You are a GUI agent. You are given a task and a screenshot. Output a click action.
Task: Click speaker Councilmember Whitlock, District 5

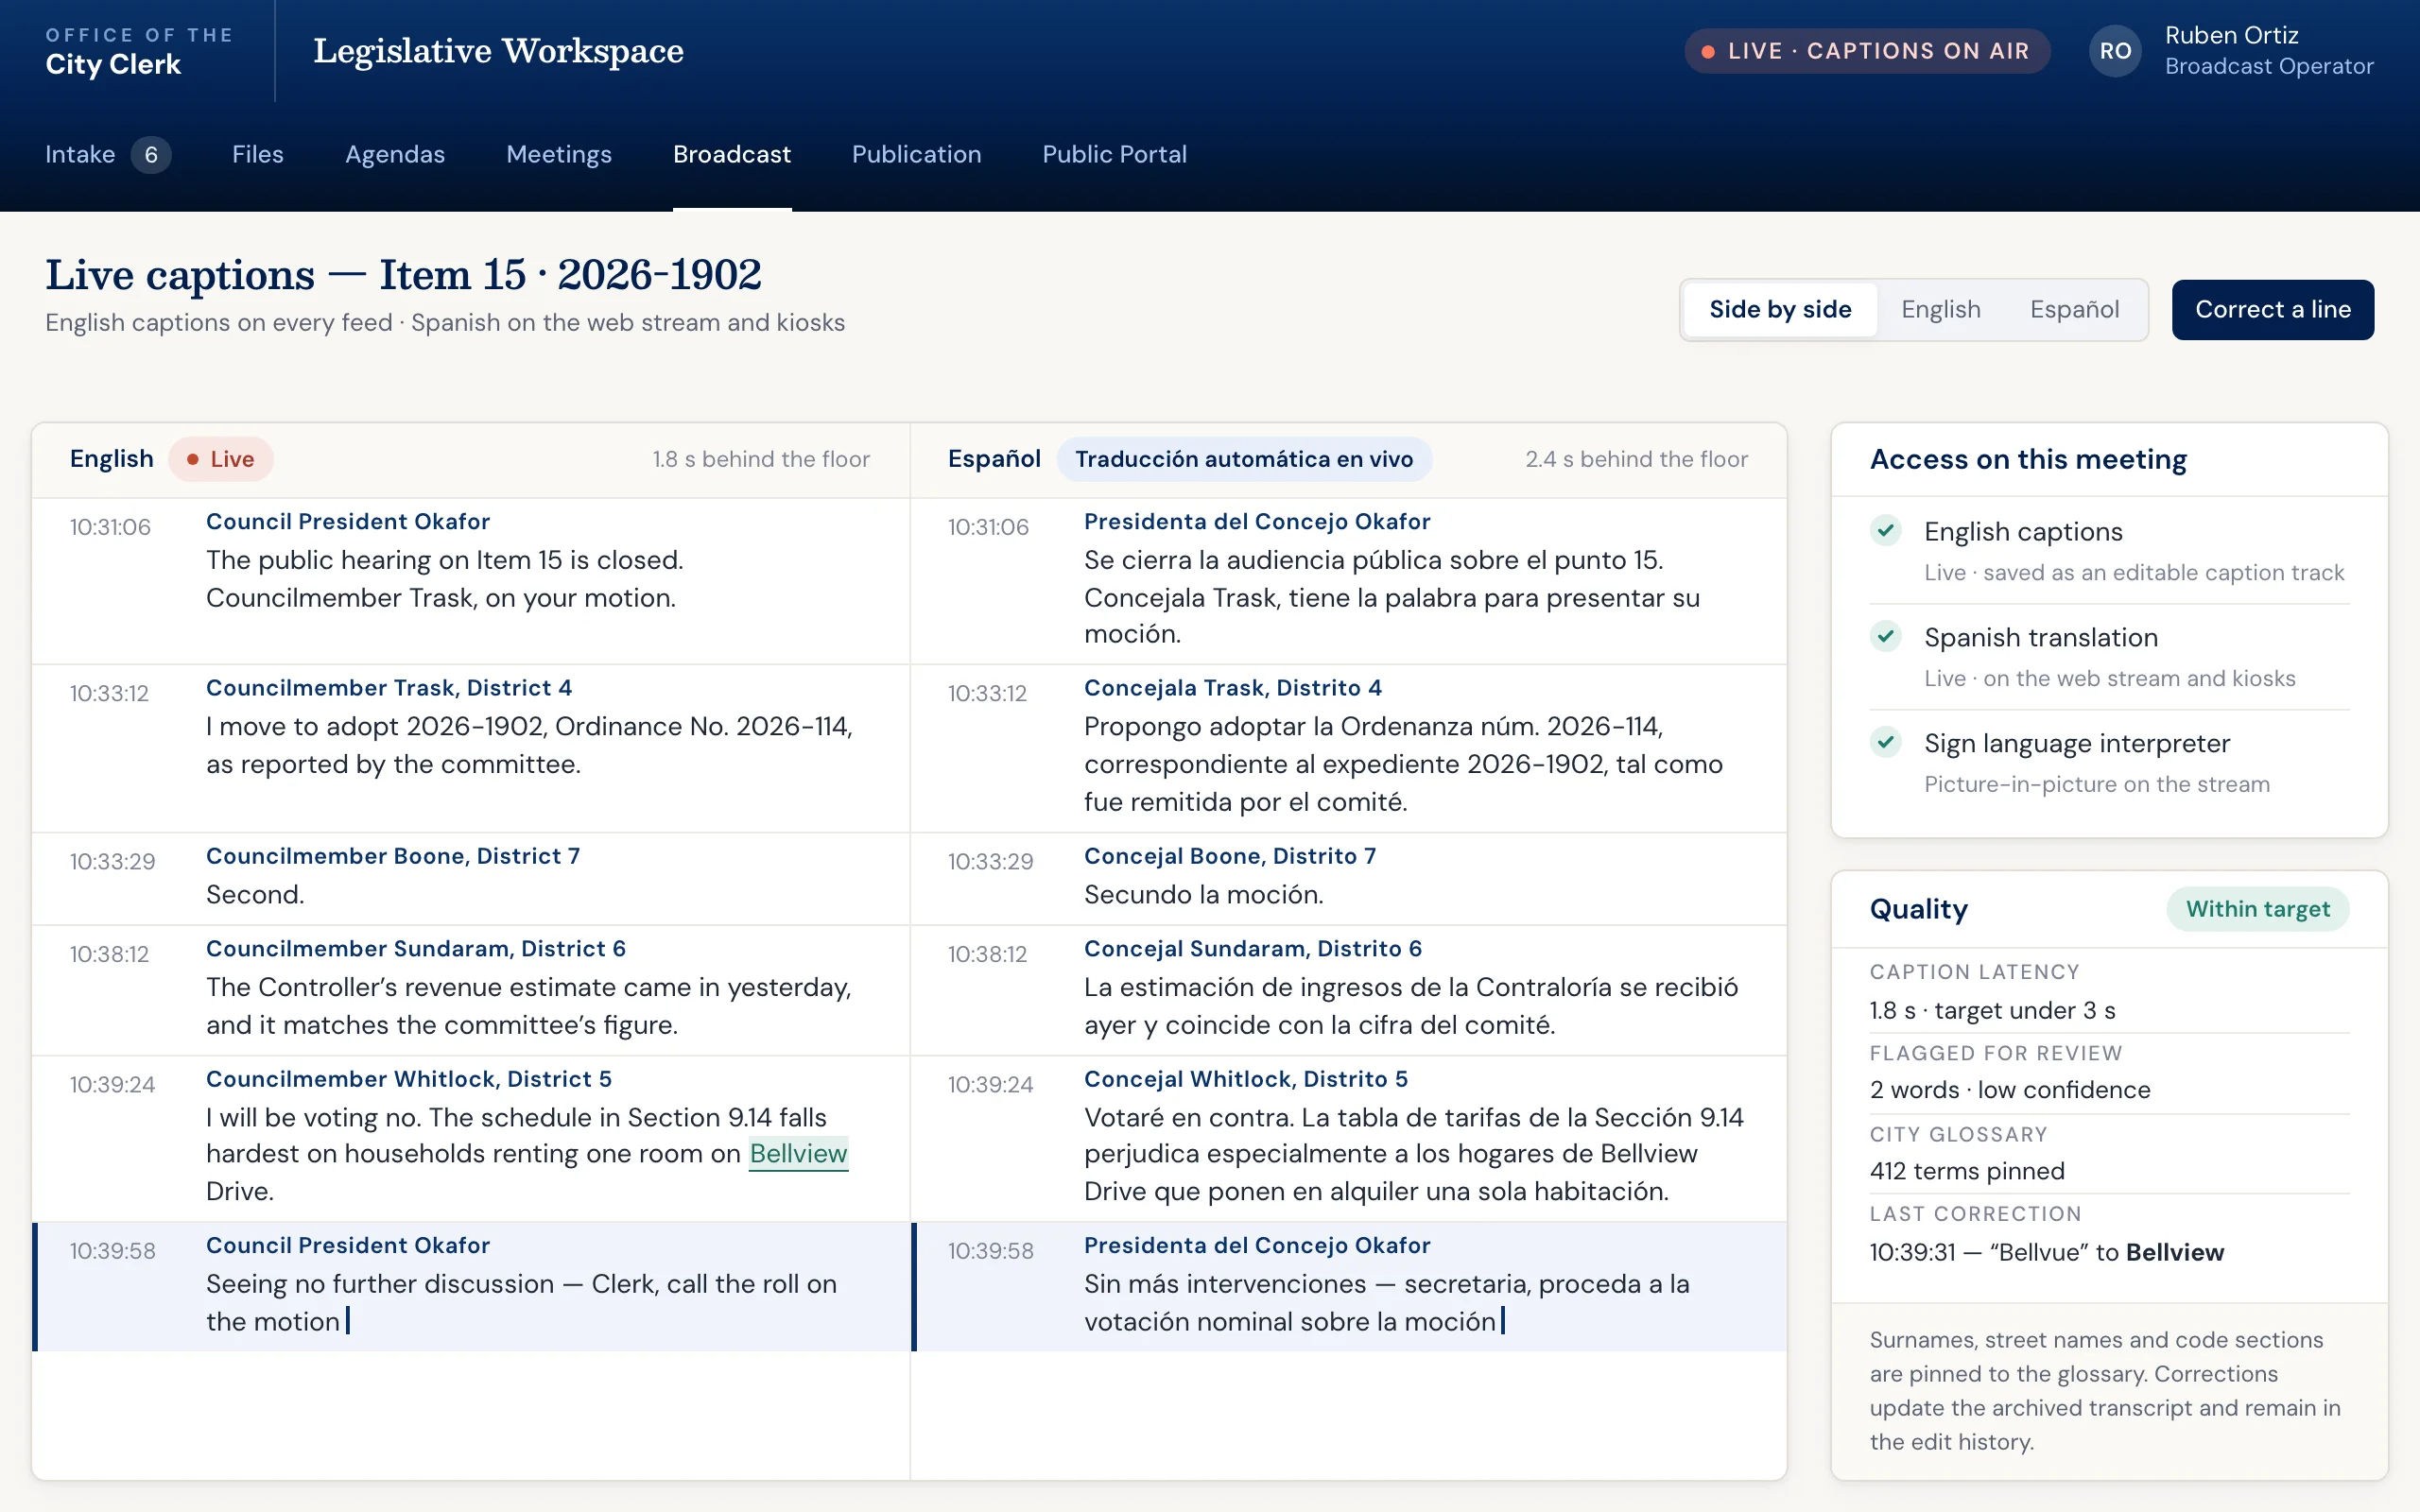point(409,1079)
